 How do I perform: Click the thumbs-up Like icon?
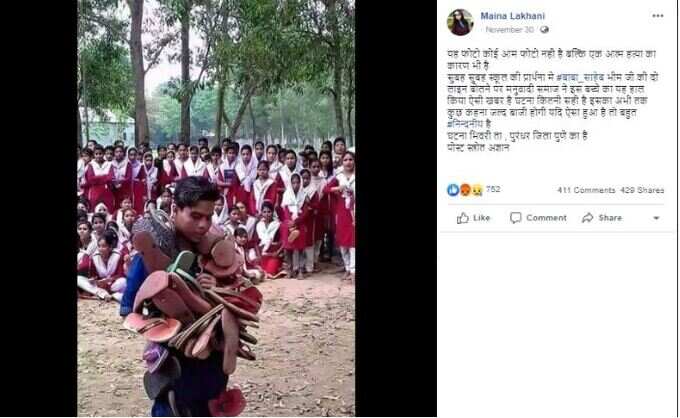click(463, 218)
